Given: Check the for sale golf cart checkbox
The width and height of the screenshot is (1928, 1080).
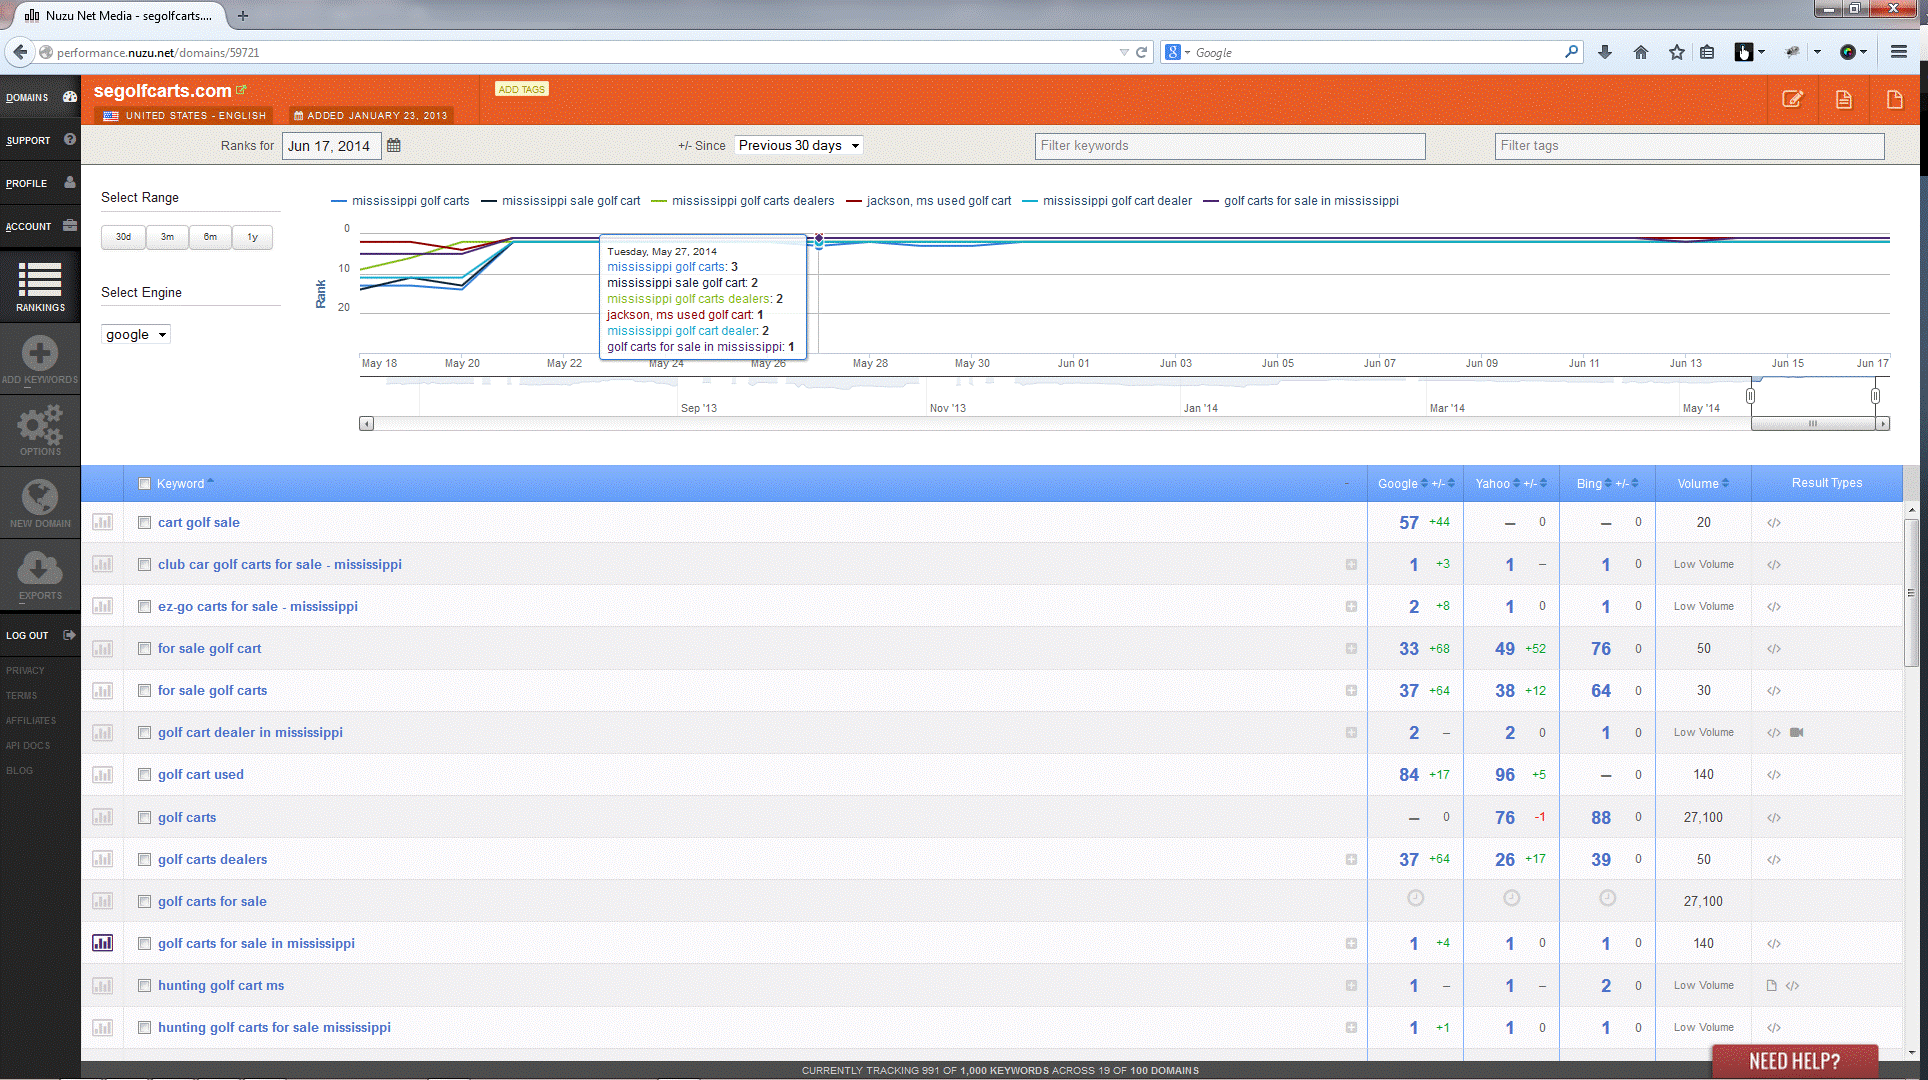Looking at the screenshot, I should (x=144, y=648).
